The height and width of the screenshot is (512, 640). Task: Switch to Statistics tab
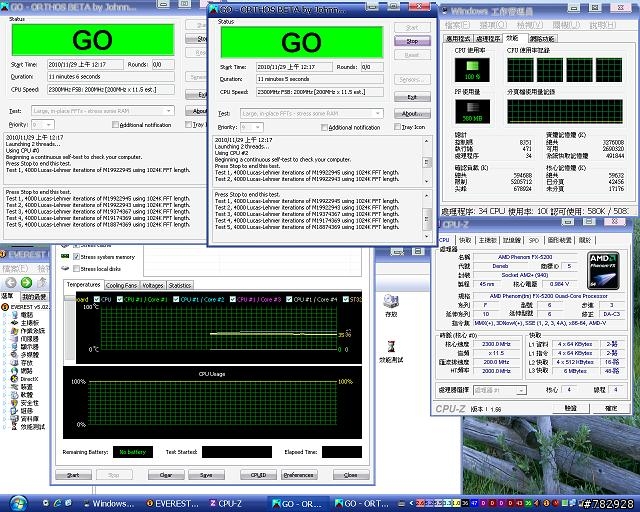point(180,285)
